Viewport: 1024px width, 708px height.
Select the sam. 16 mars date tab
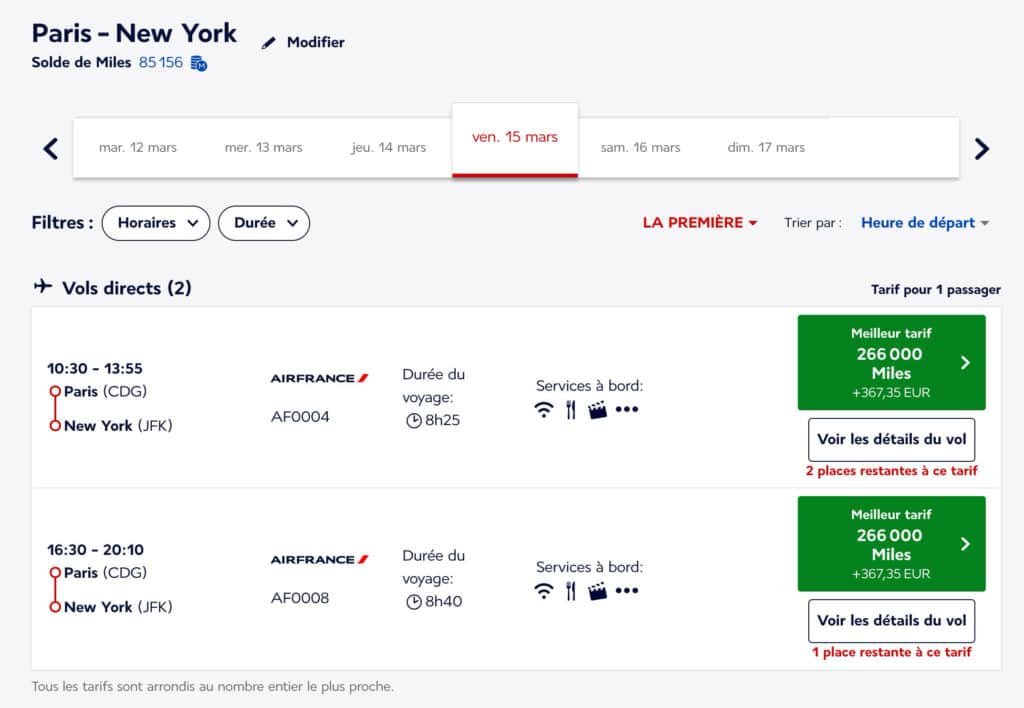pos(640,146)
